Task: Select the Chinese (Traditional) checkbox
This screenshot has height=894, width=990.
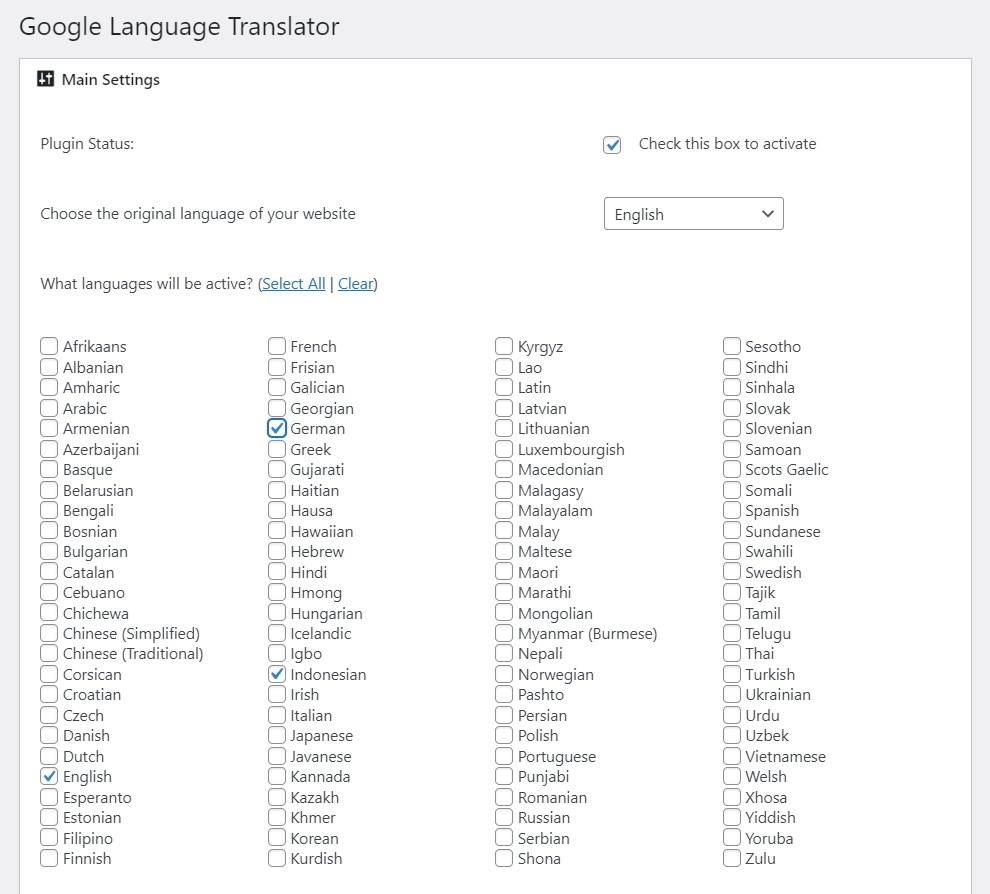Action: pos(49,653)
